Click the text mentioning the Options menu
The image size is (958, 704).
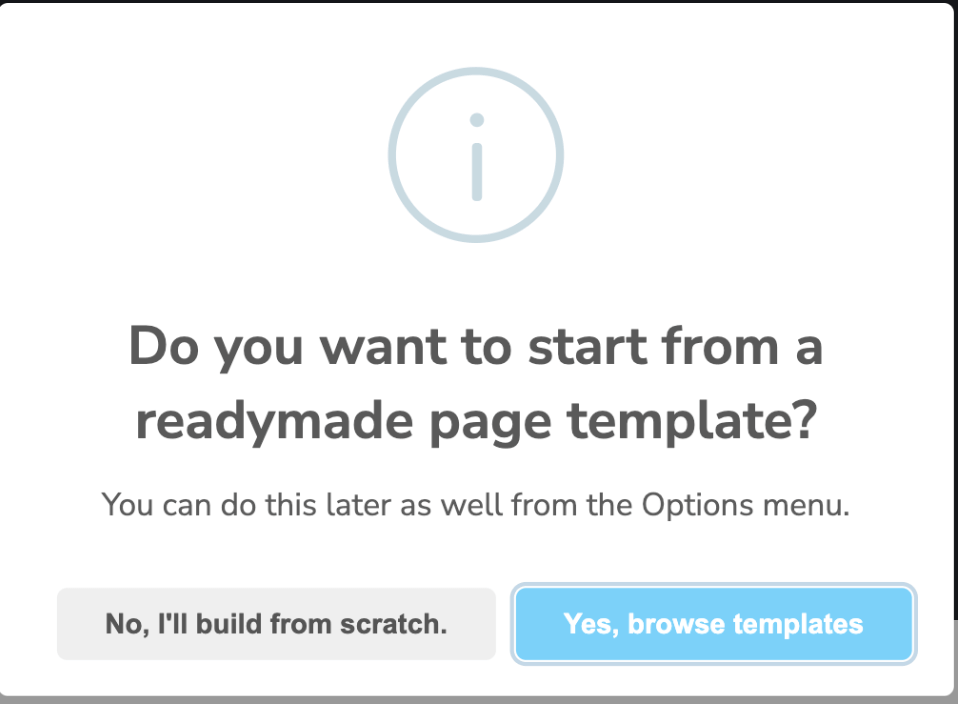pos(476,505)
